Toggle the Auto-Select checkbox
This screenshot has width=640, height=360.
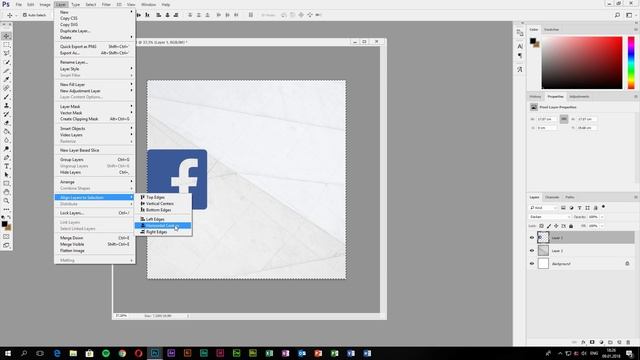[25, 15]
